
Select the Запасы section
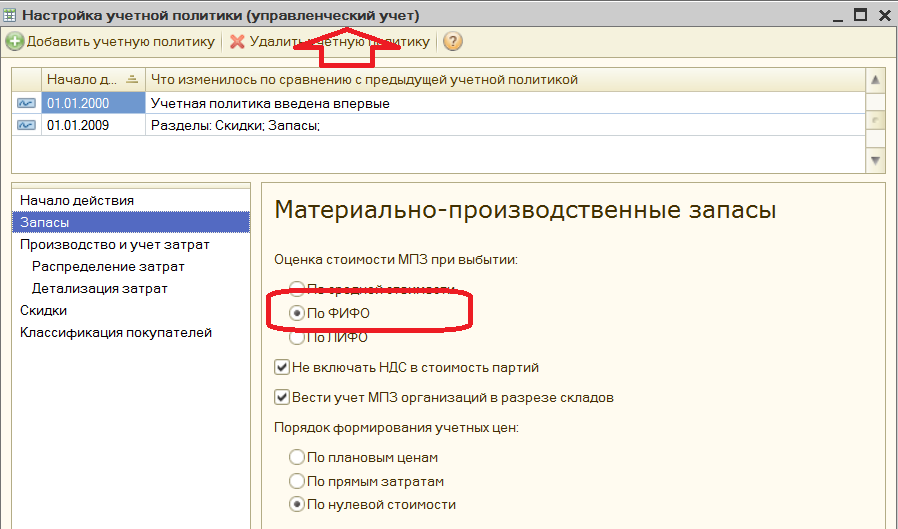click(131, 222)
